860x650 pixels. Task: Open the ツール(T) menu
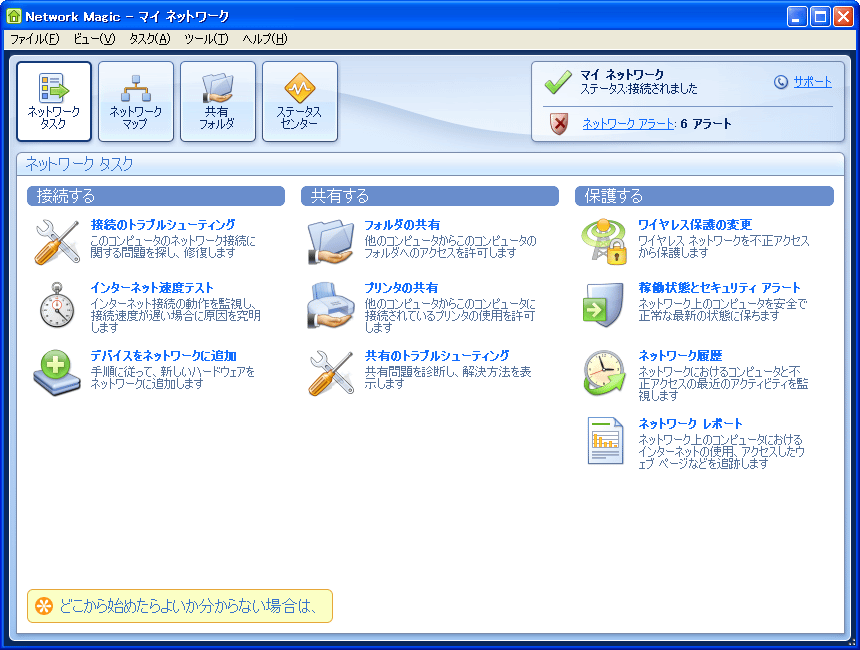coord(206,39)
